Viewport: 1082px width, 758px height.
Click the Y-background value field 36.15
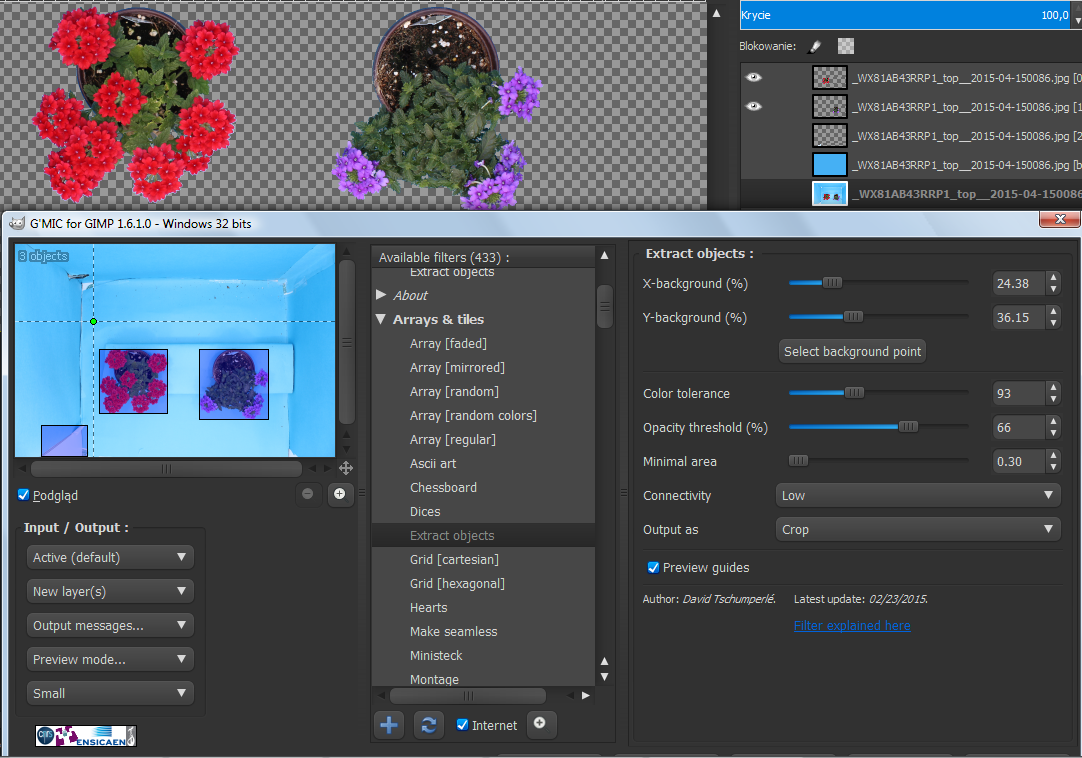(1019, 318)
